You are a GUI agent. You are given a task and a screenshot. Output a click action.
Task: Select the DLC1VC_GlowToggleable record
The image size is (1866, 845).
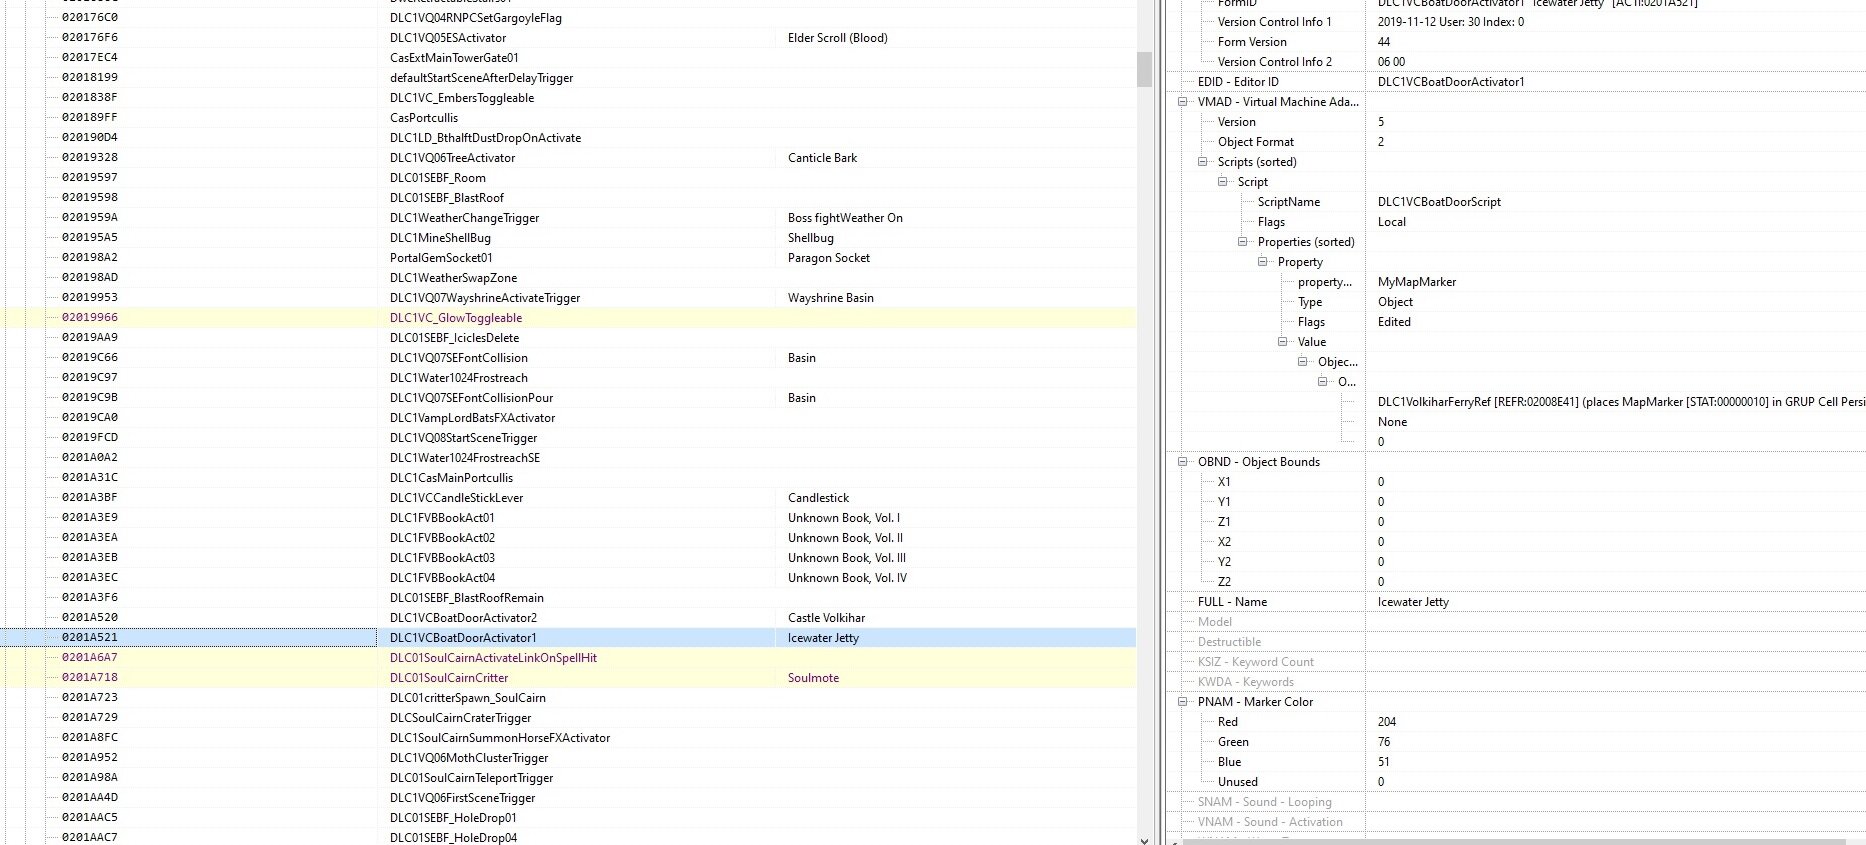(x=568, y=318)
